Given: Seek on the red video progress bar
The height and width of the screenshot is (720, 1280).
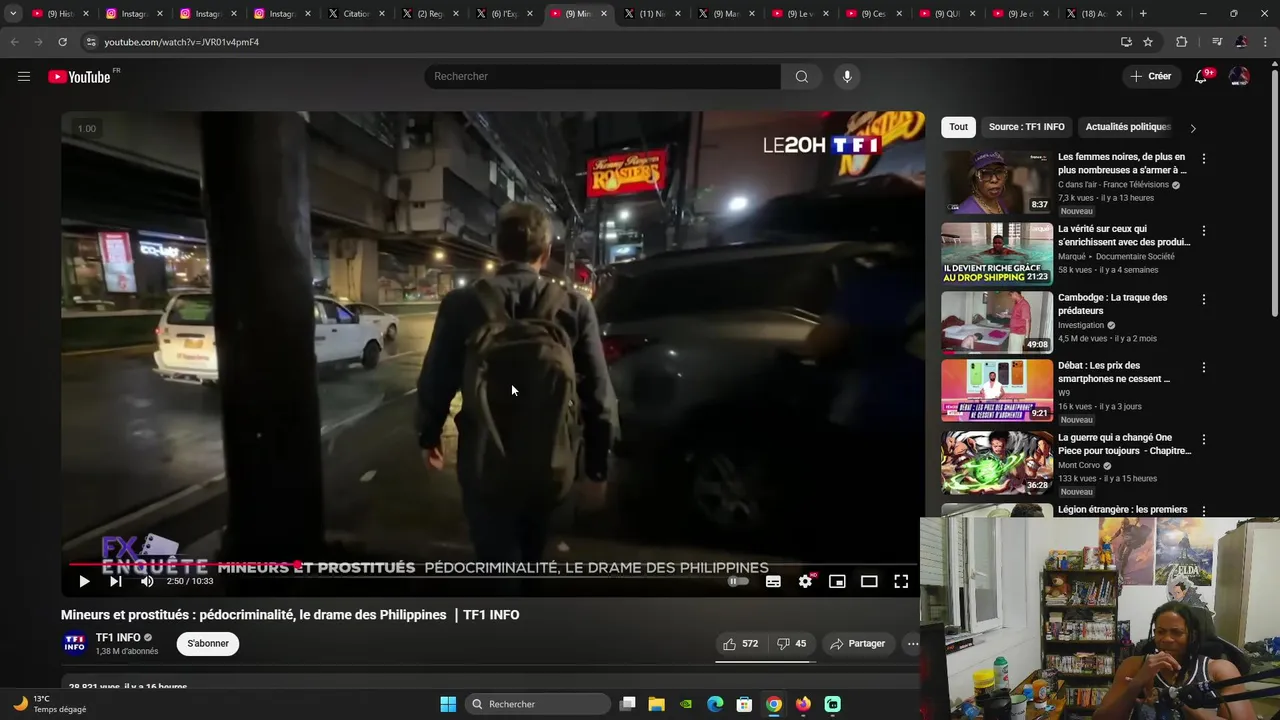Looking at the screenshot, I should (492, 565).
